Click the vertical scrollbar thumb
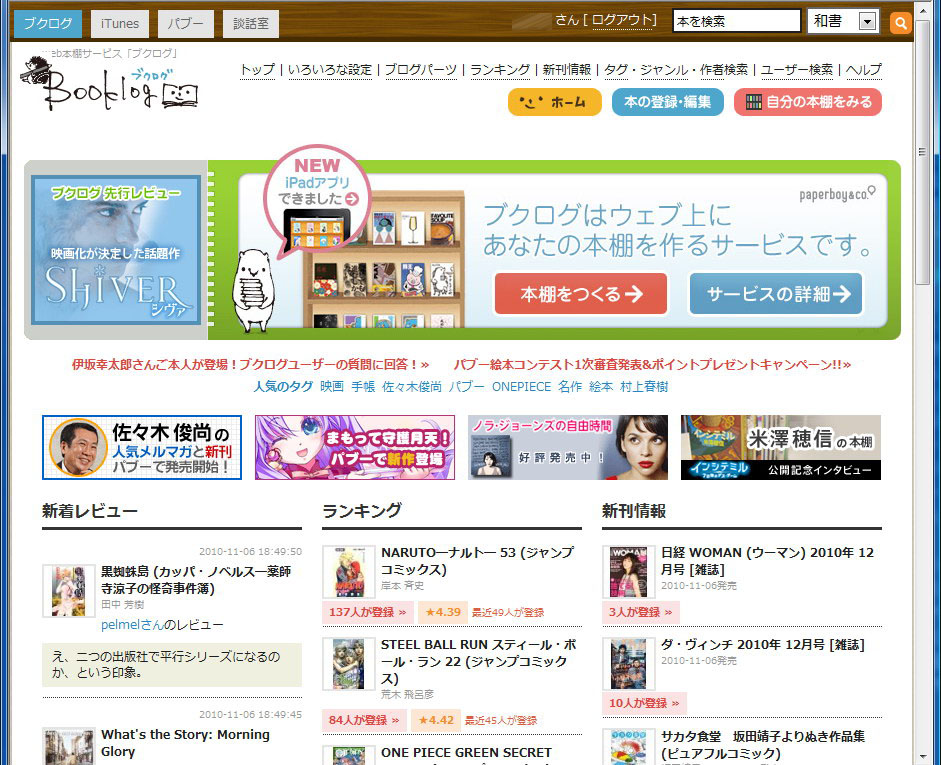941x765 pixels. point(922,153)
